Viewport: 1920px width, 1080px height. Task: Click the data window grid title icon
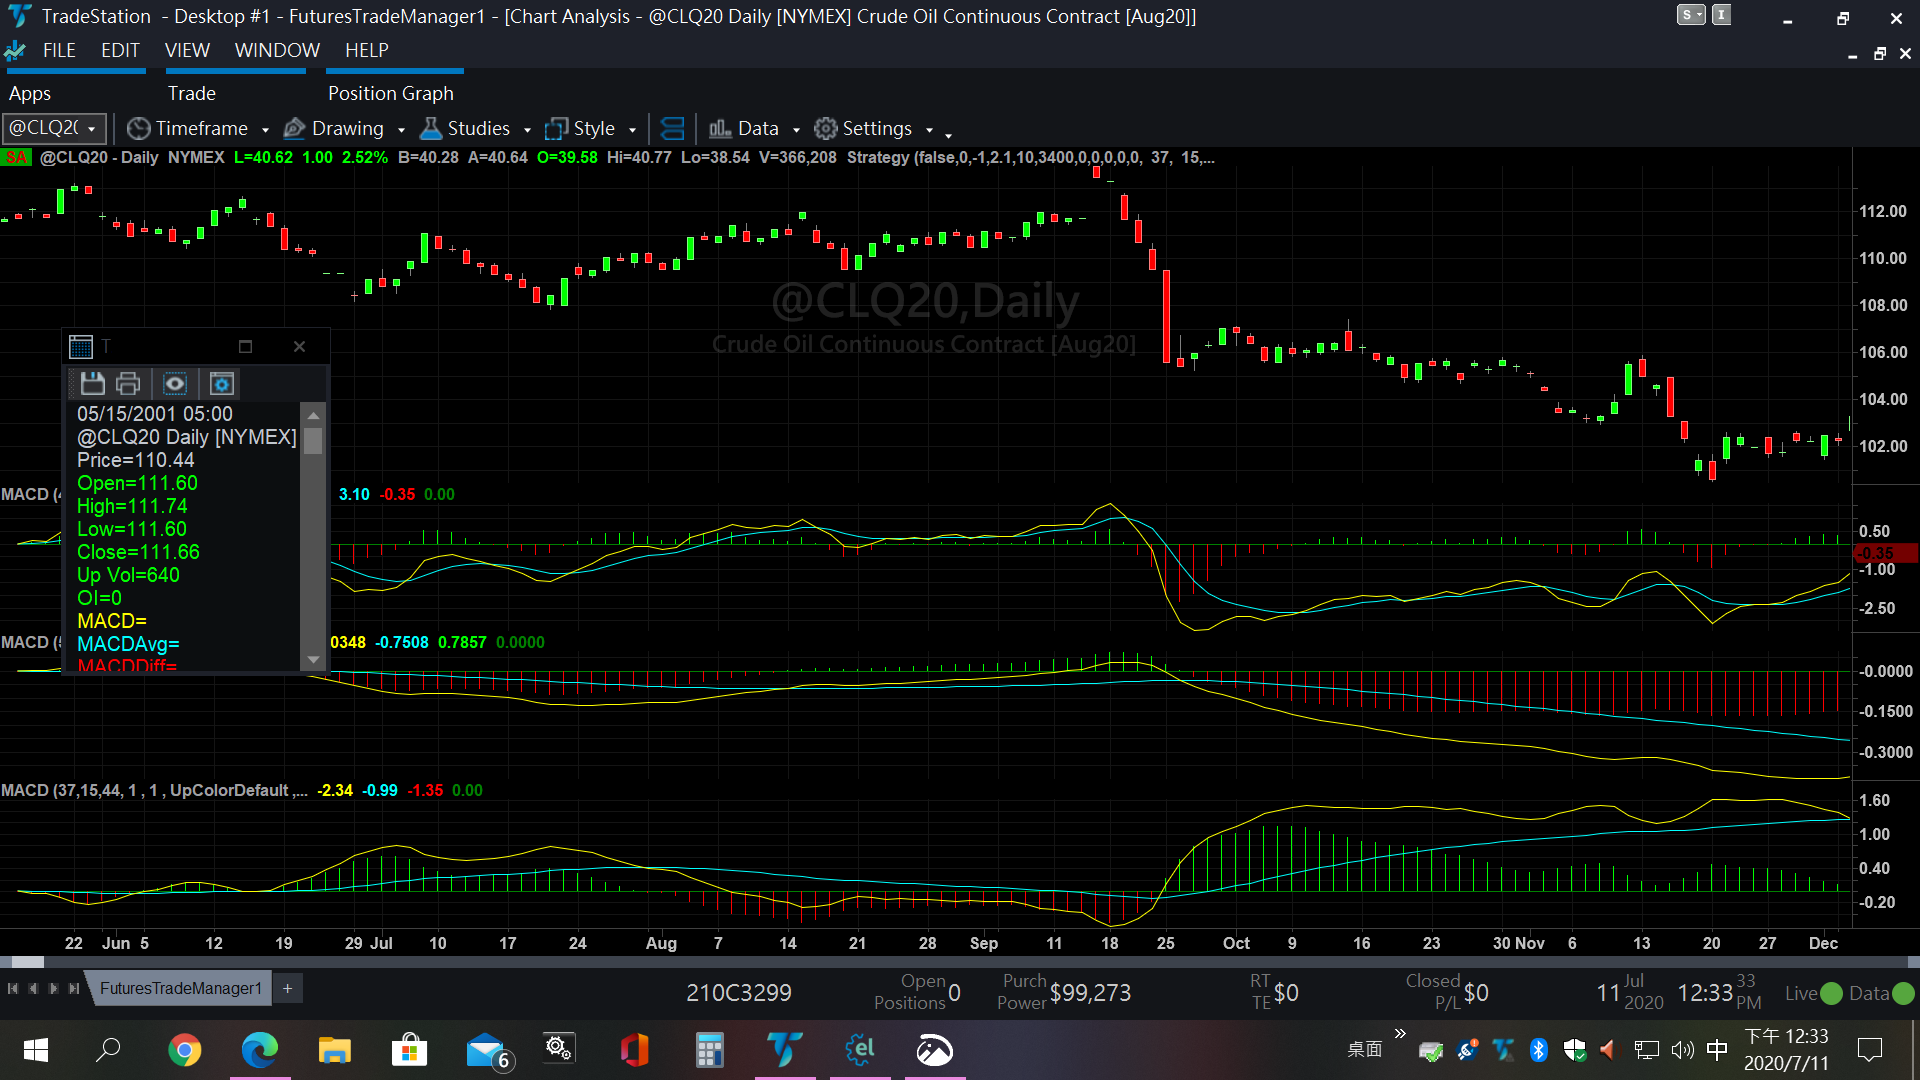(x=81, y=346)
